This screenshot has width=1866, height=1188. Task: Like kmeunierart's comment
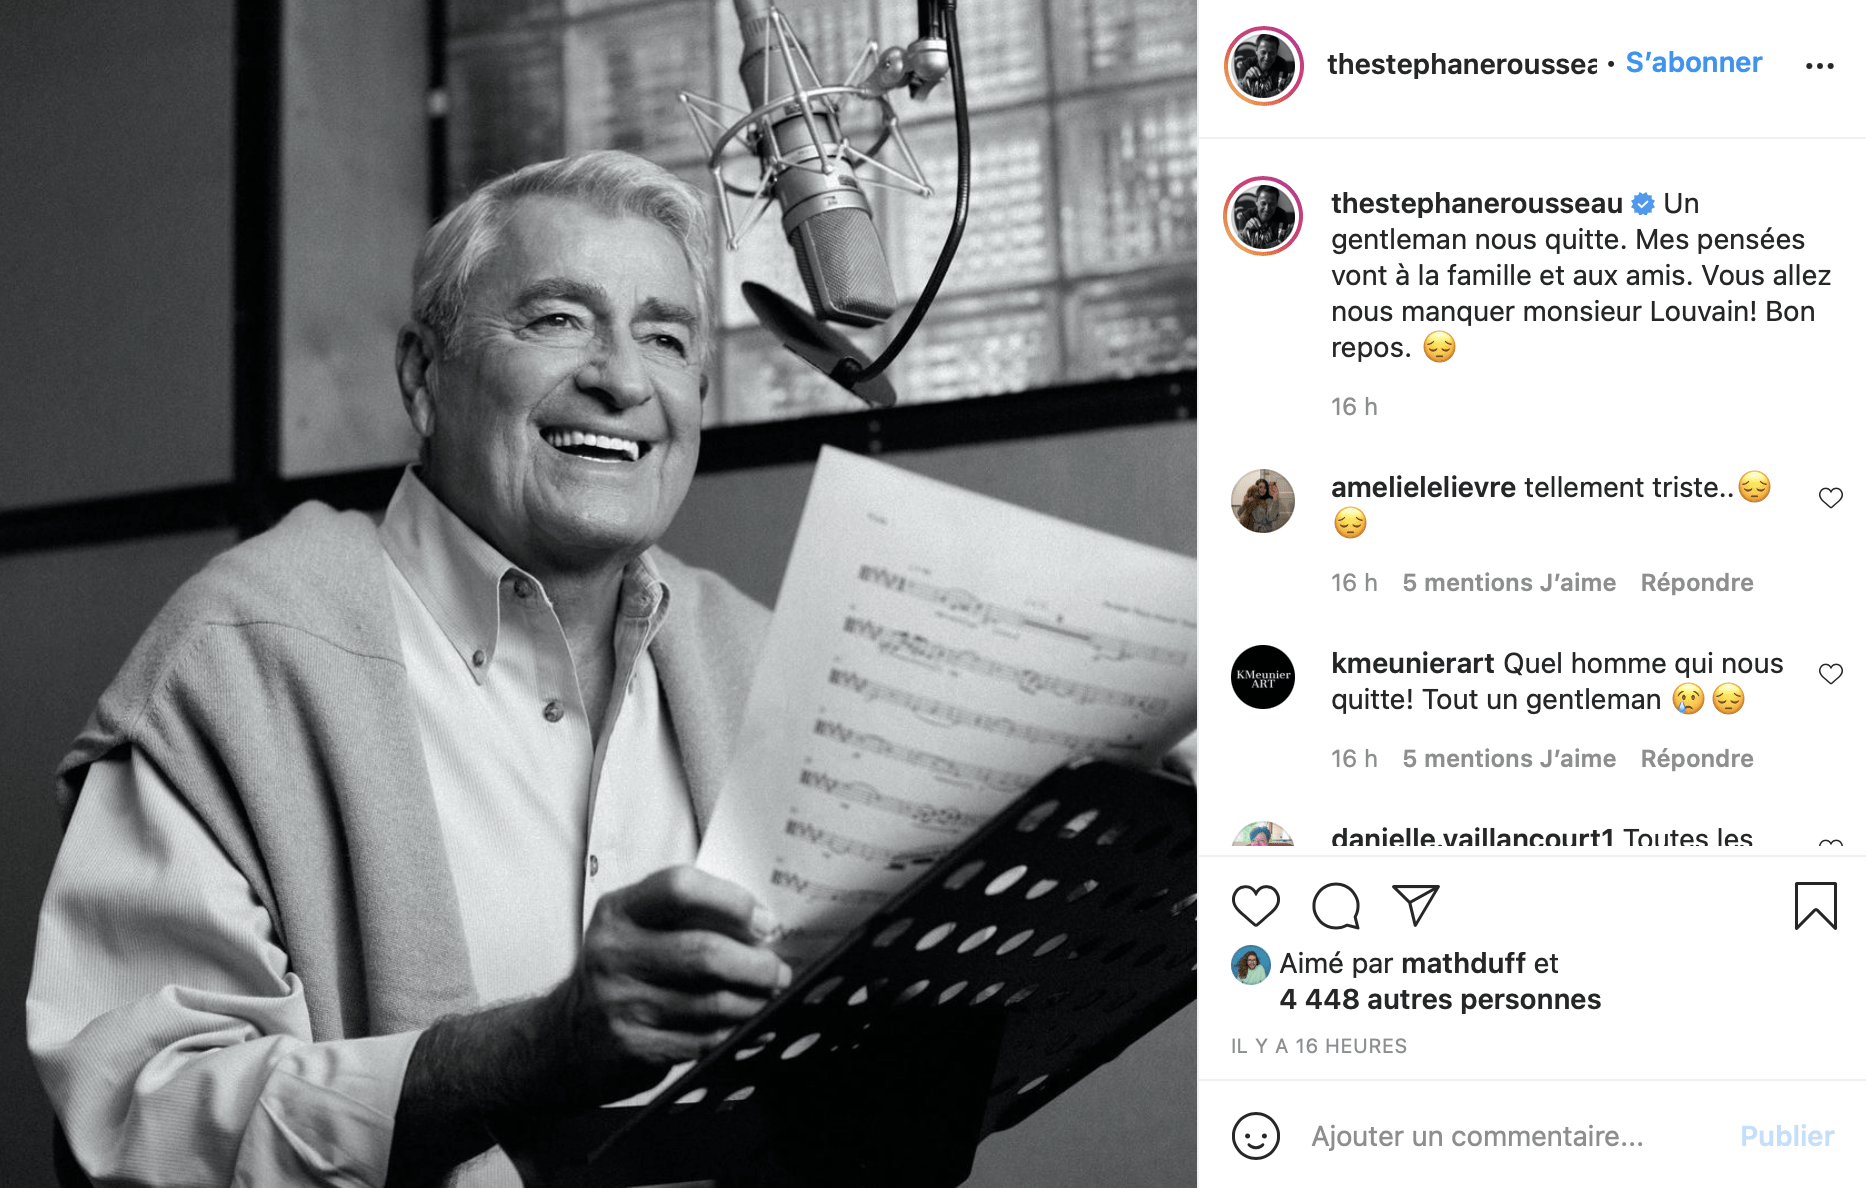pos(1830,674)
